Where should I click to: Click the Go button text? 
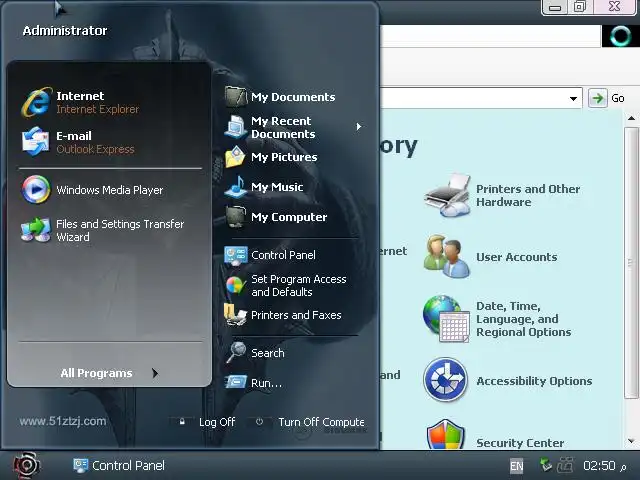coord(618,98)
